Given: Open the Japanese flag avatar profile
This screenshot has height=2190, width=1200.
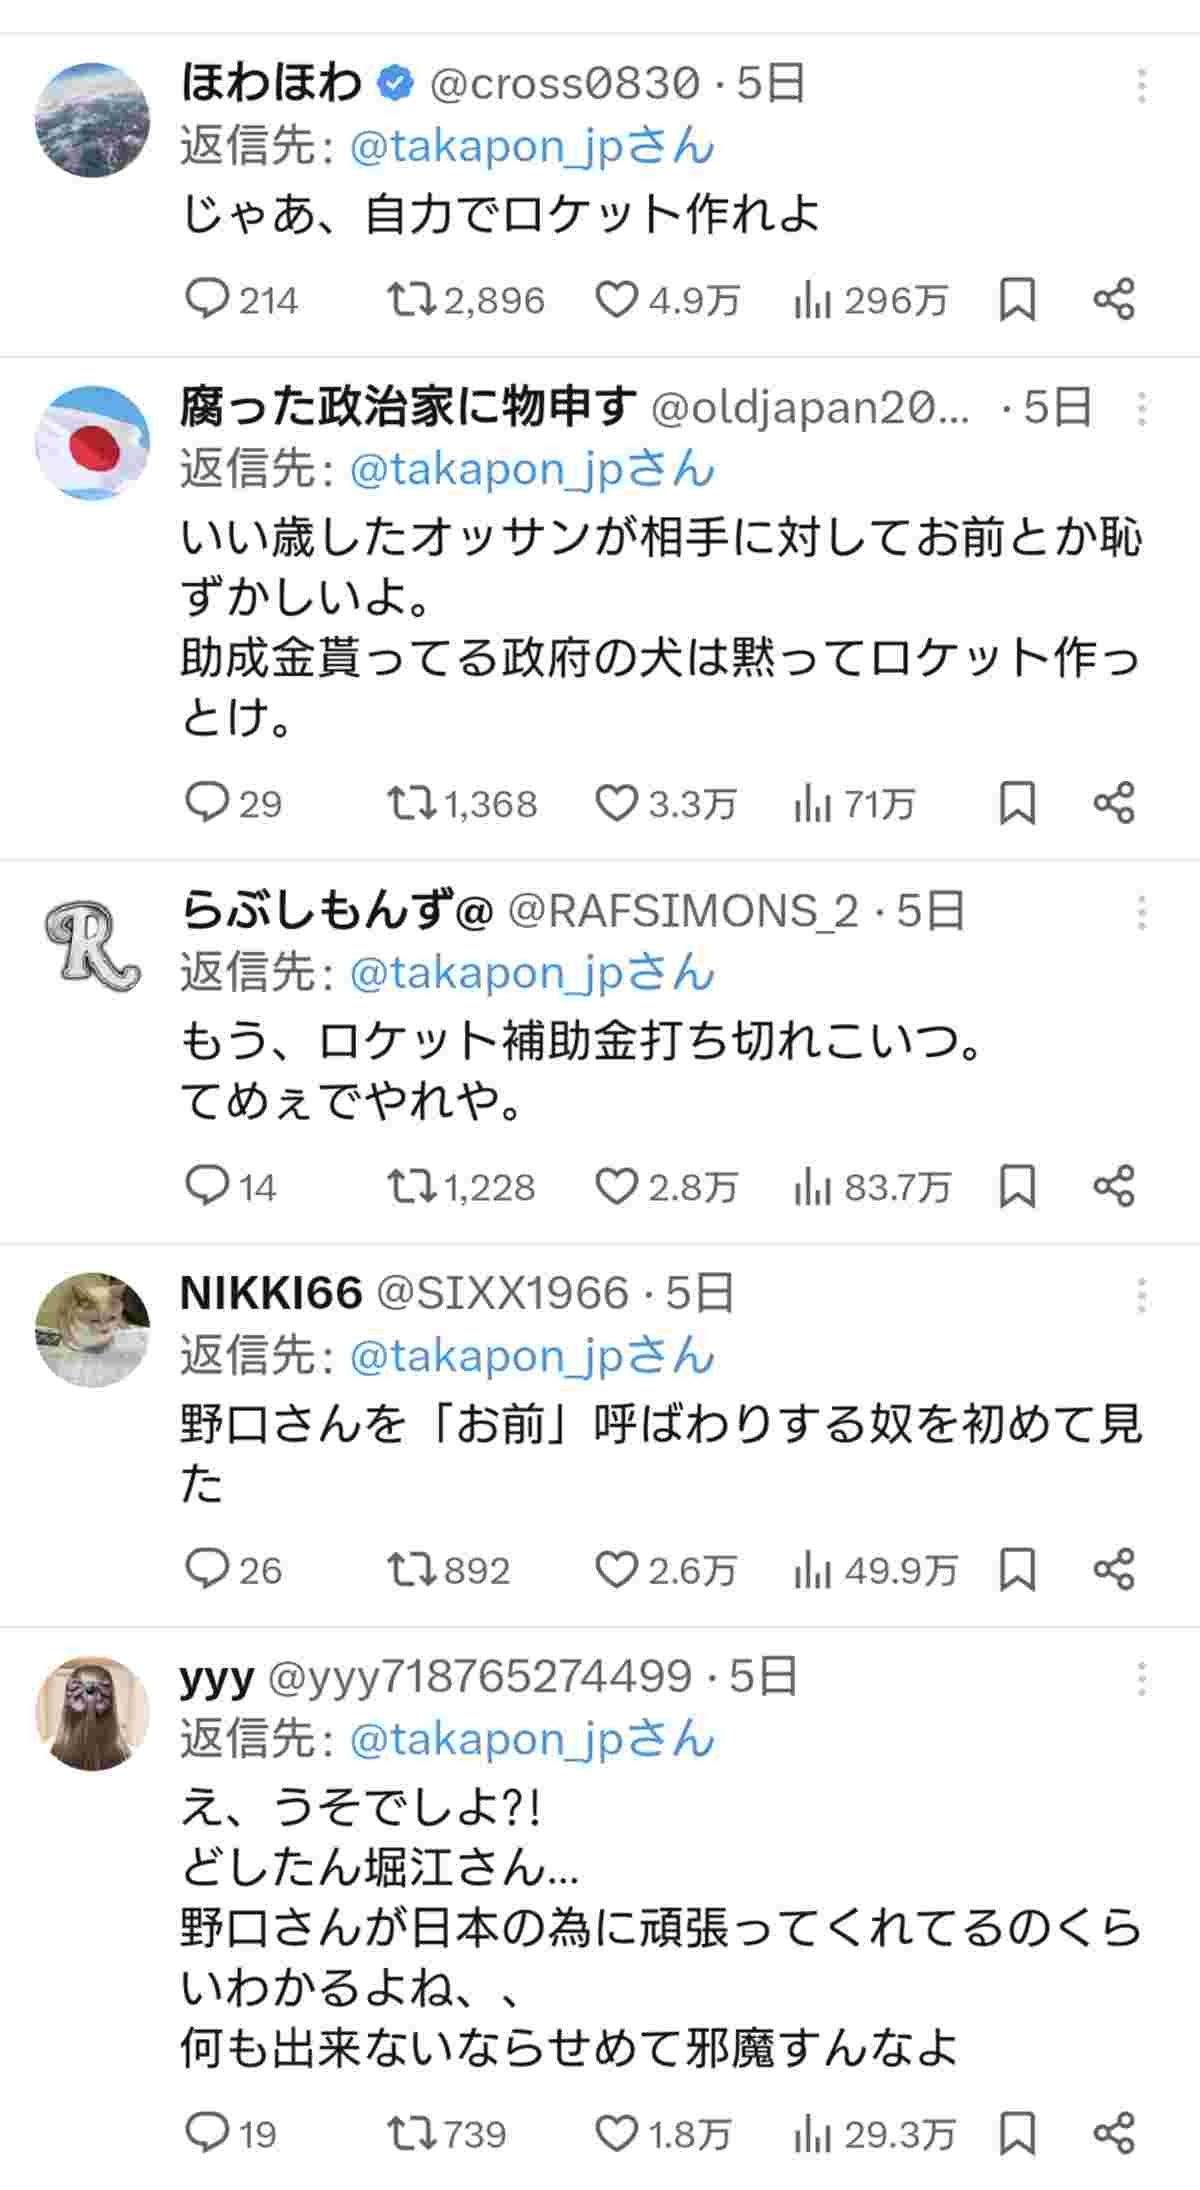Looking at the screenshot, I should point(92,442).
